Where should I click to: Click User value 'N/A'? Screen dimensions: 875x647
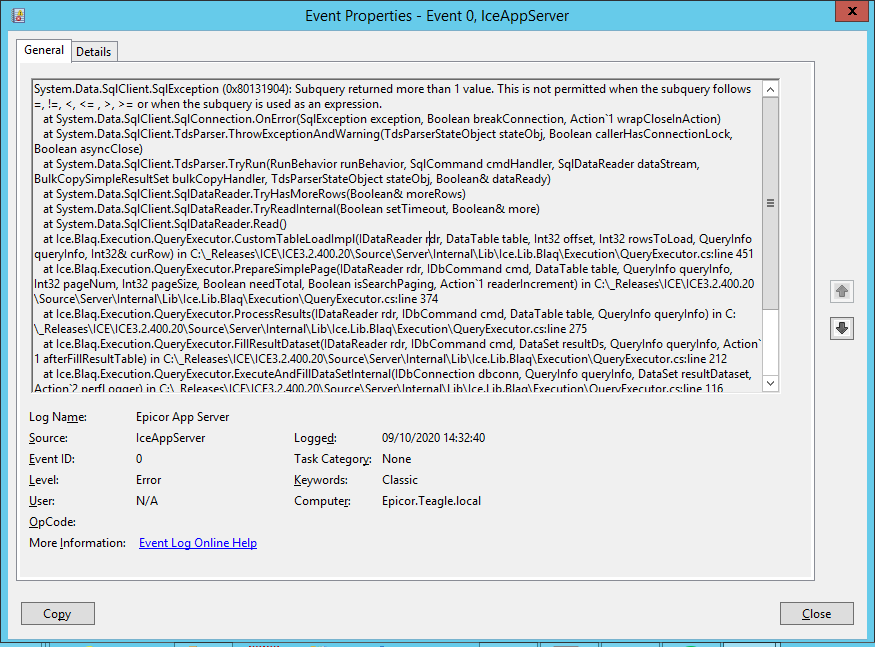pyautogui.click(x=147, y=501)
